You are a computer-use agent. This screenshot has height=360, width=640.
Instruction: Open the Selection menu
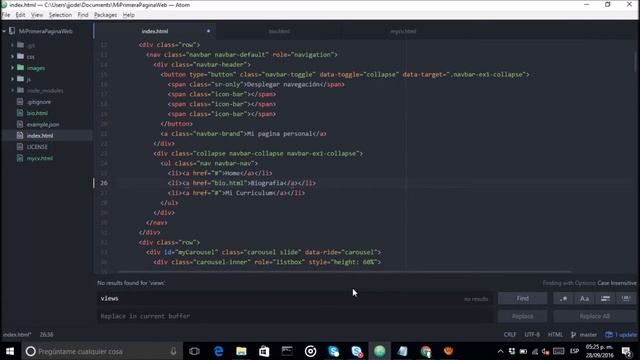(x=60, y=15)
